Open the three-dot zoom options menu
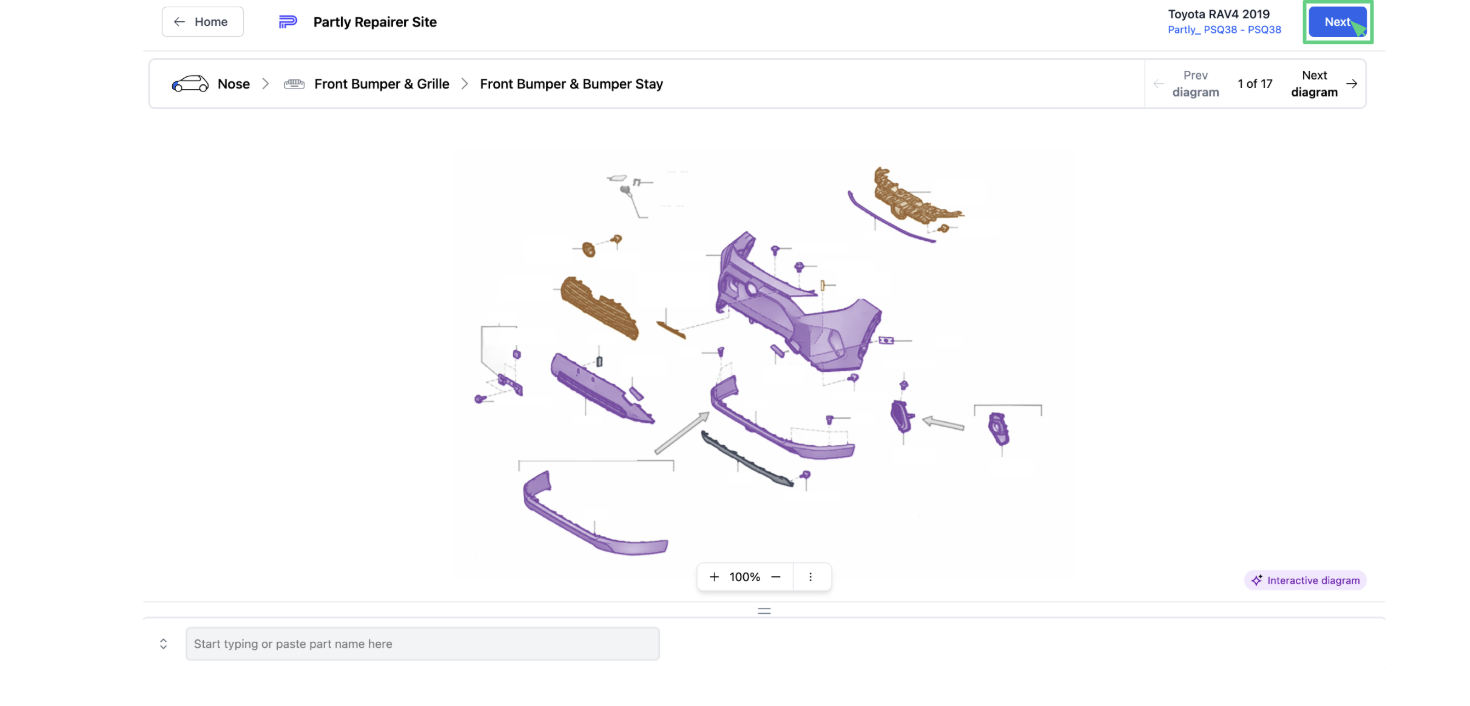The width and height of the screenshot is (1470, 706). (x=811, y=577)
